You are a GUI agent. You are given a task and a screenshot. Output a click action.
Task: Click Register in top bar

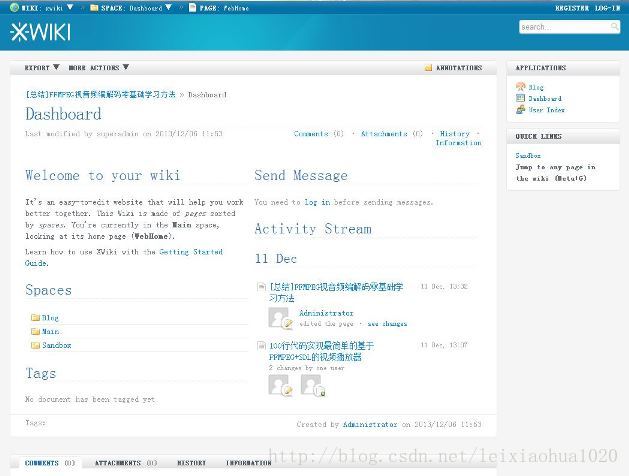[572, 8]
